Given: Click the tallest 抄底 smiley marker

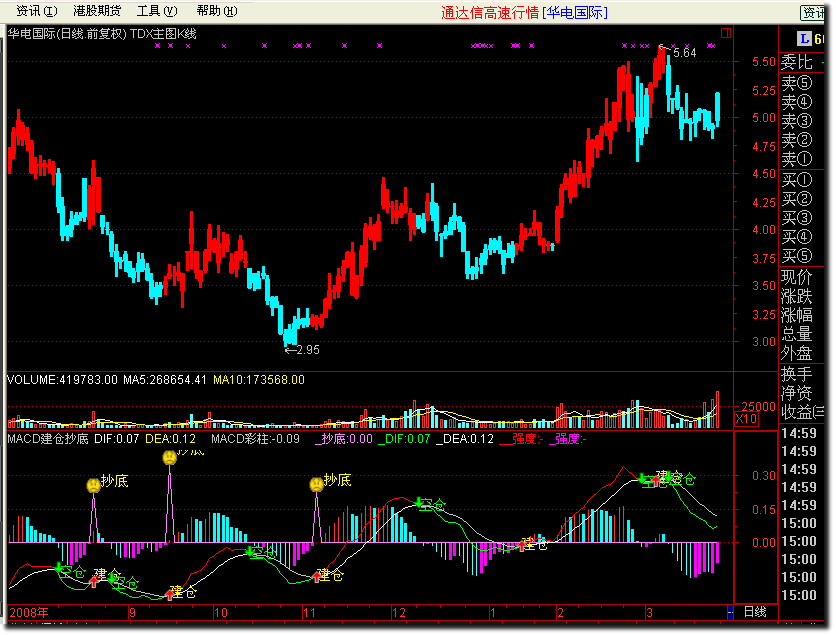Looking at the screenshot, I should tap(170, 457).
